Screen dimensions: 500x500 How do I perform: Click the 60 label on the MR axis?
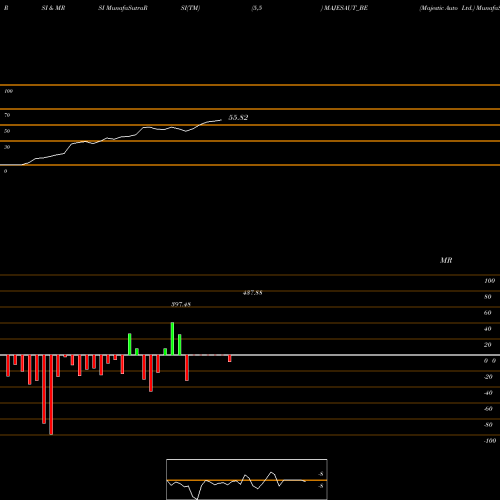pyautogui.click(x=487, y=313)
